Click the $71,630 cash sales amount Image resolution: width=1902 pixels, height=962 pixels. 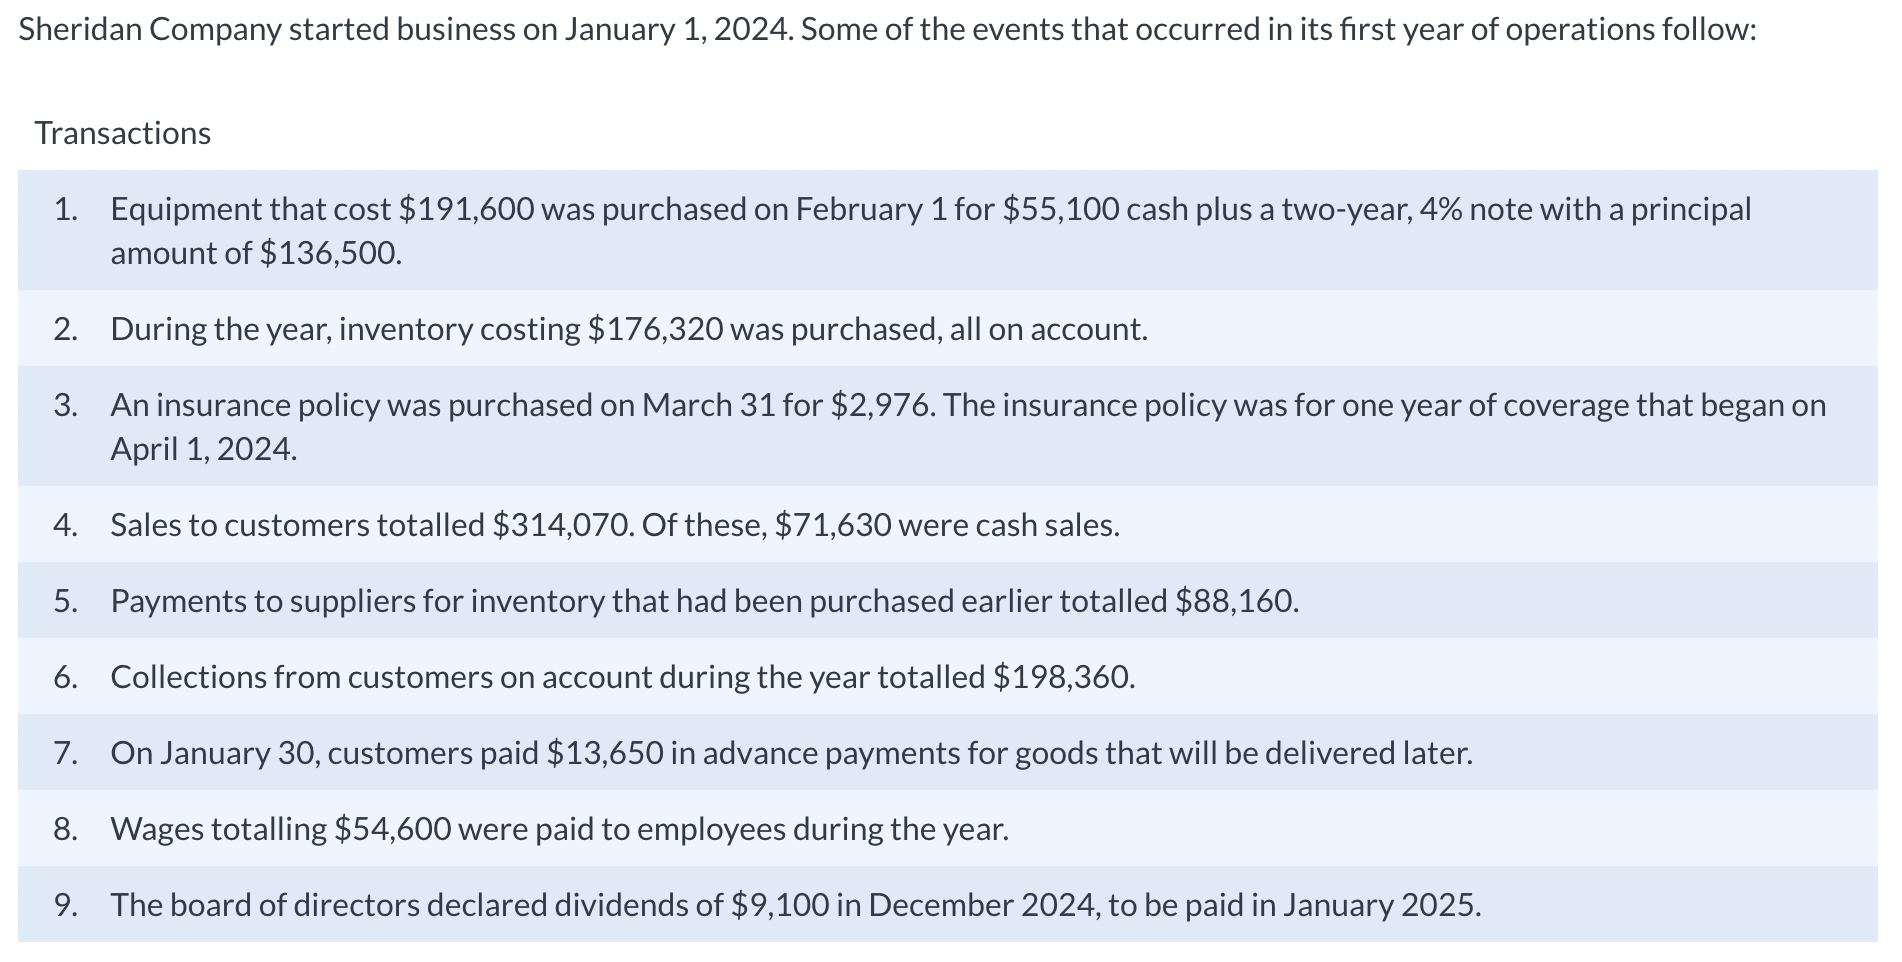tap(833, 525)
